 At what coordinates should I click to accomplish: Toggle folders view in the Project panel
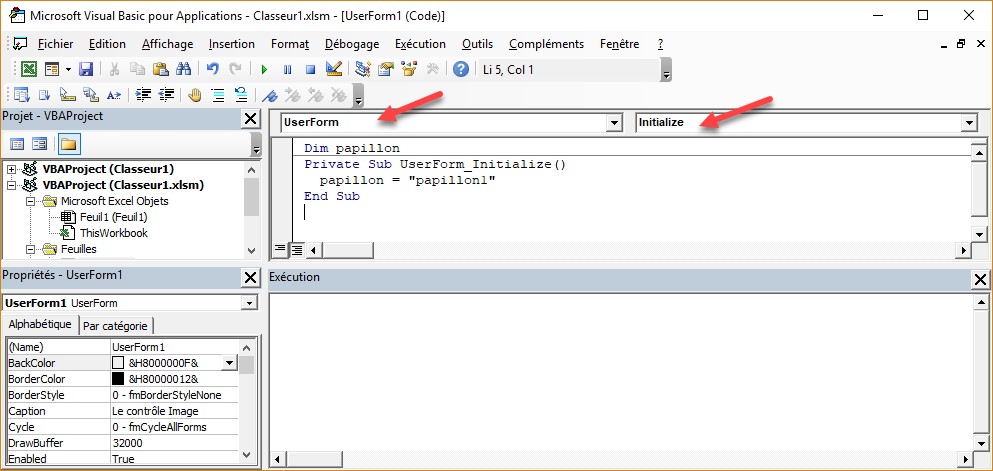click(x=68, y=144)
